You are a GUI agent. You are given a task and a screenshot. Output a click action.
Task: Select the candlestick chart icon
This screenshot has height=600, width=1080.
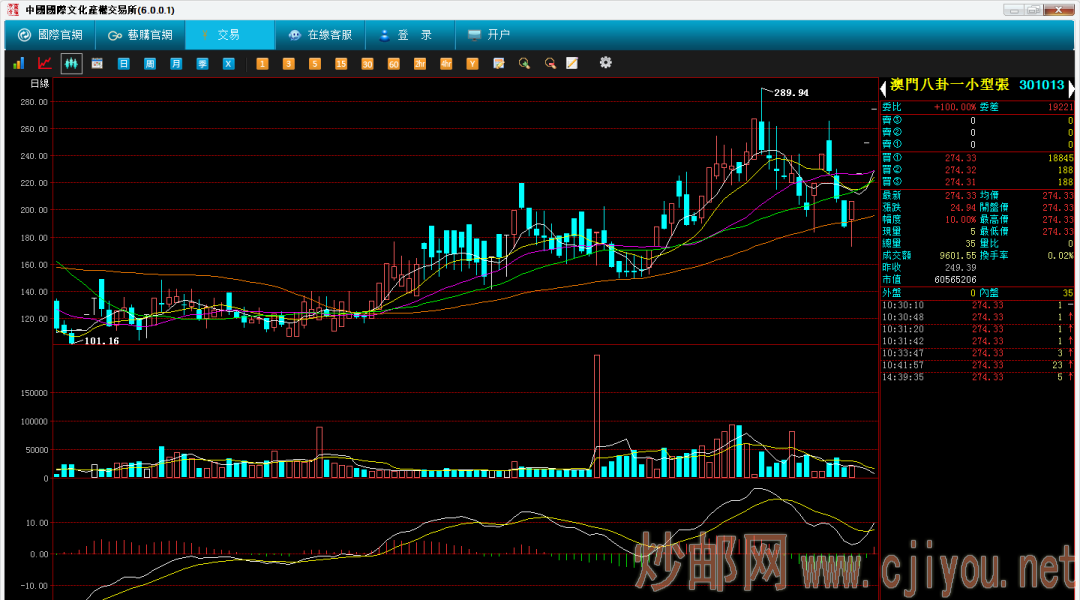click(x=71, y=63)
